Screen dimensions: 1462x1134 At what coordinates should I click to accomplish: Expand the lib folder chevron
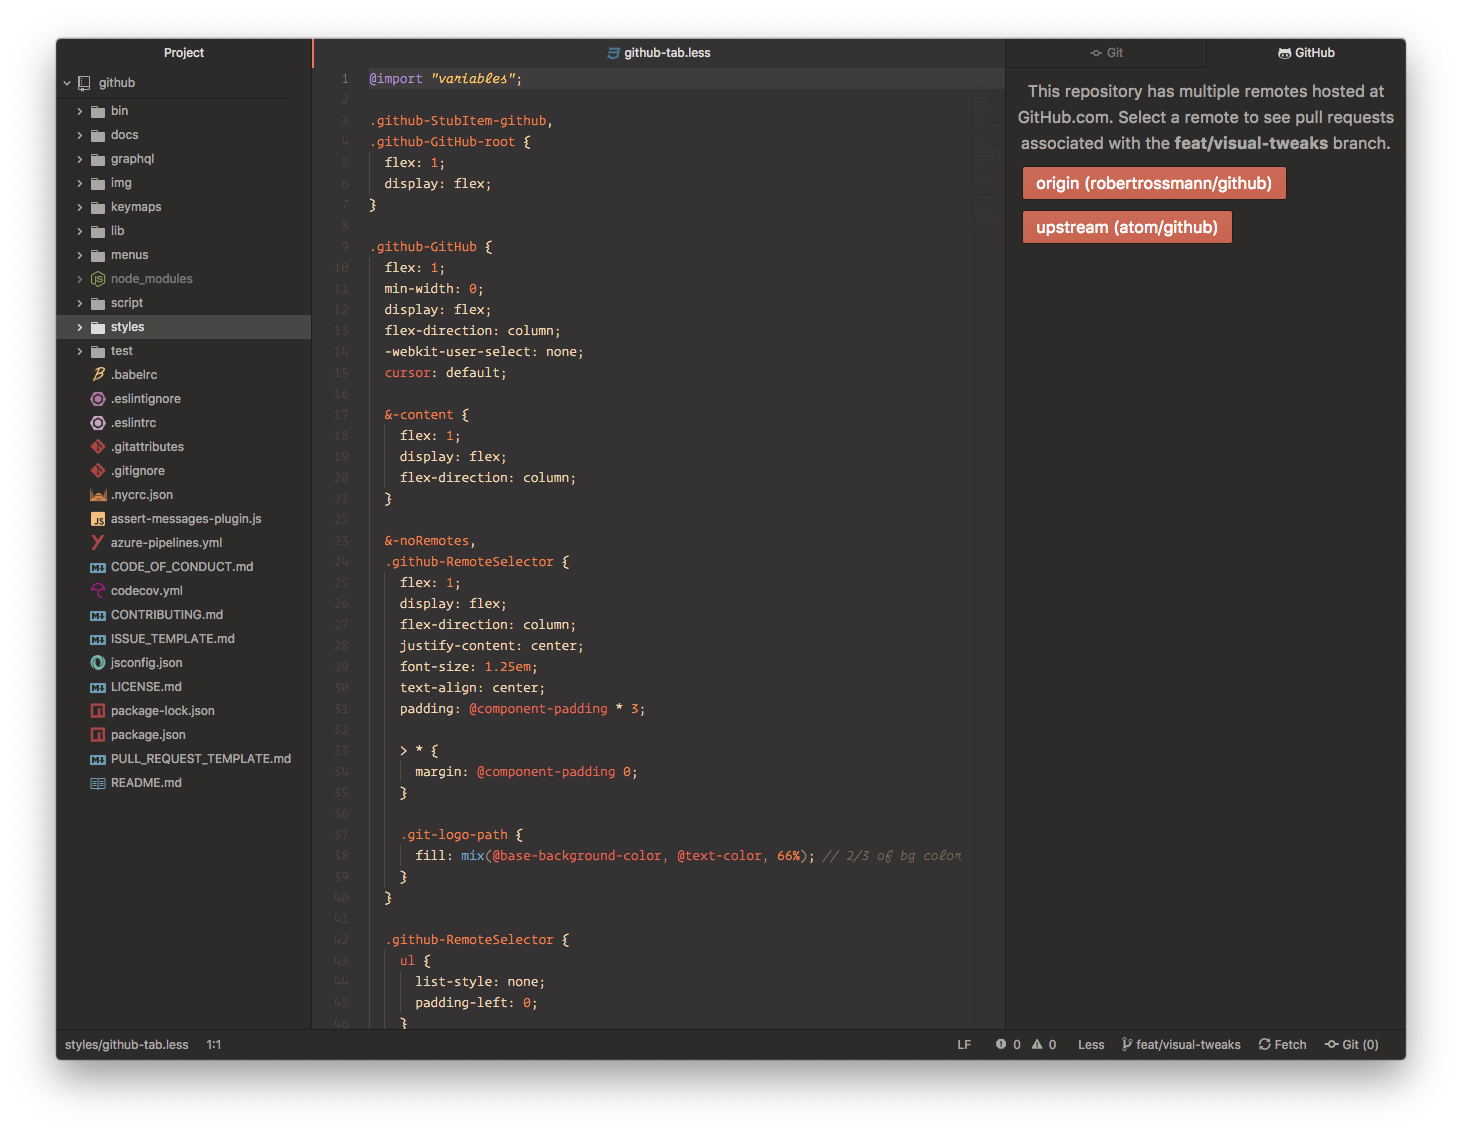(80, 231)
